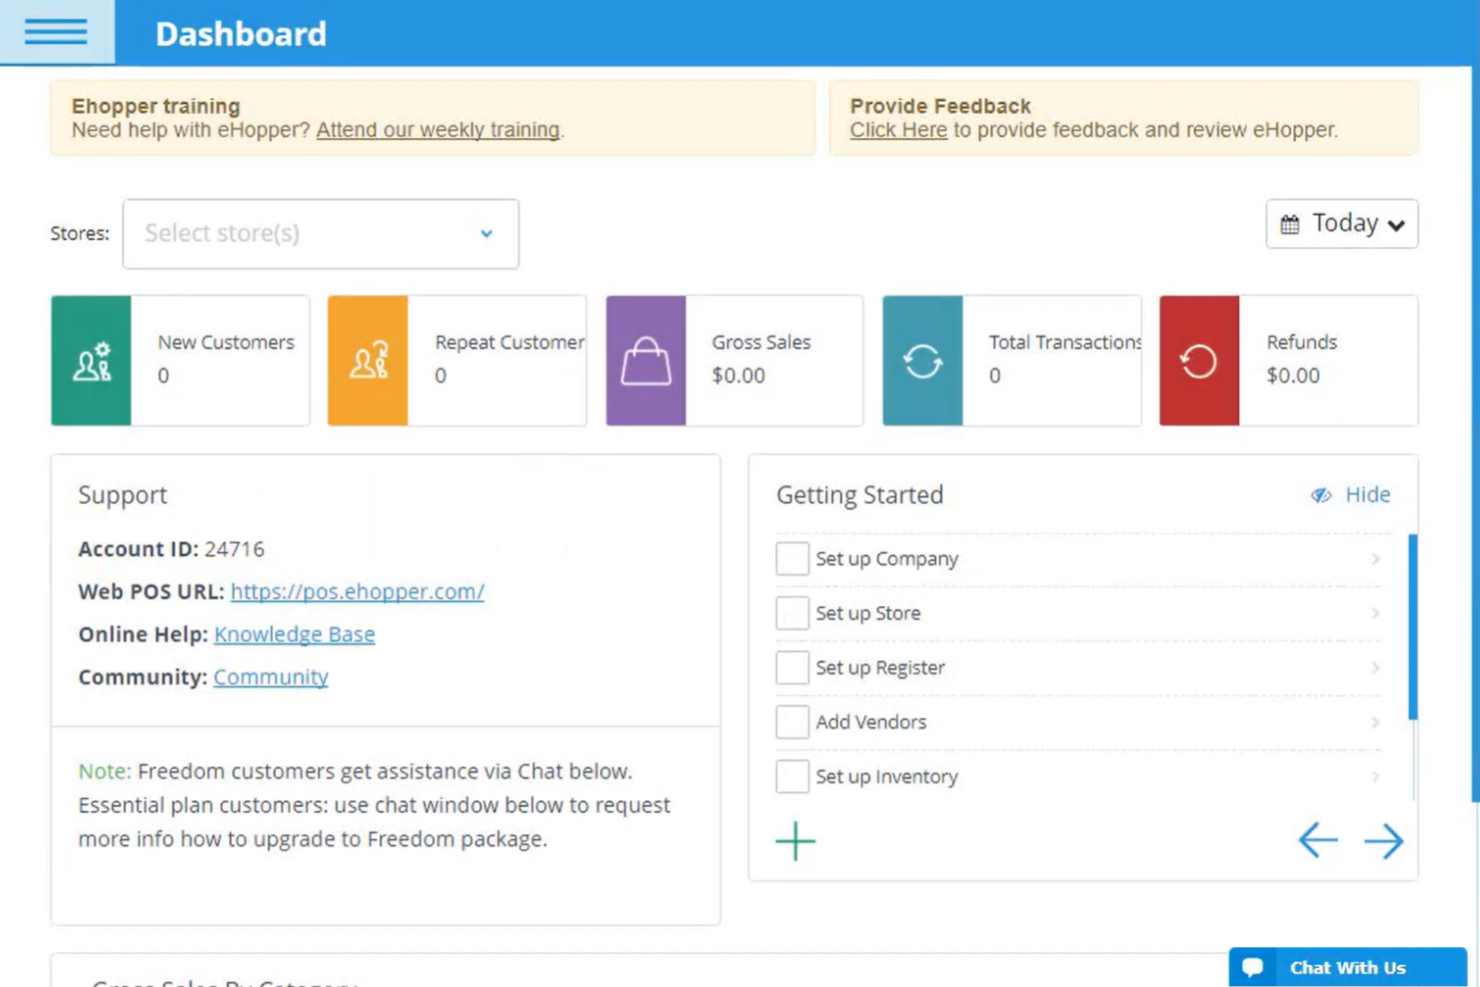Open the Web POS URL link
The image size is (1480, 987).
(357, 591)
